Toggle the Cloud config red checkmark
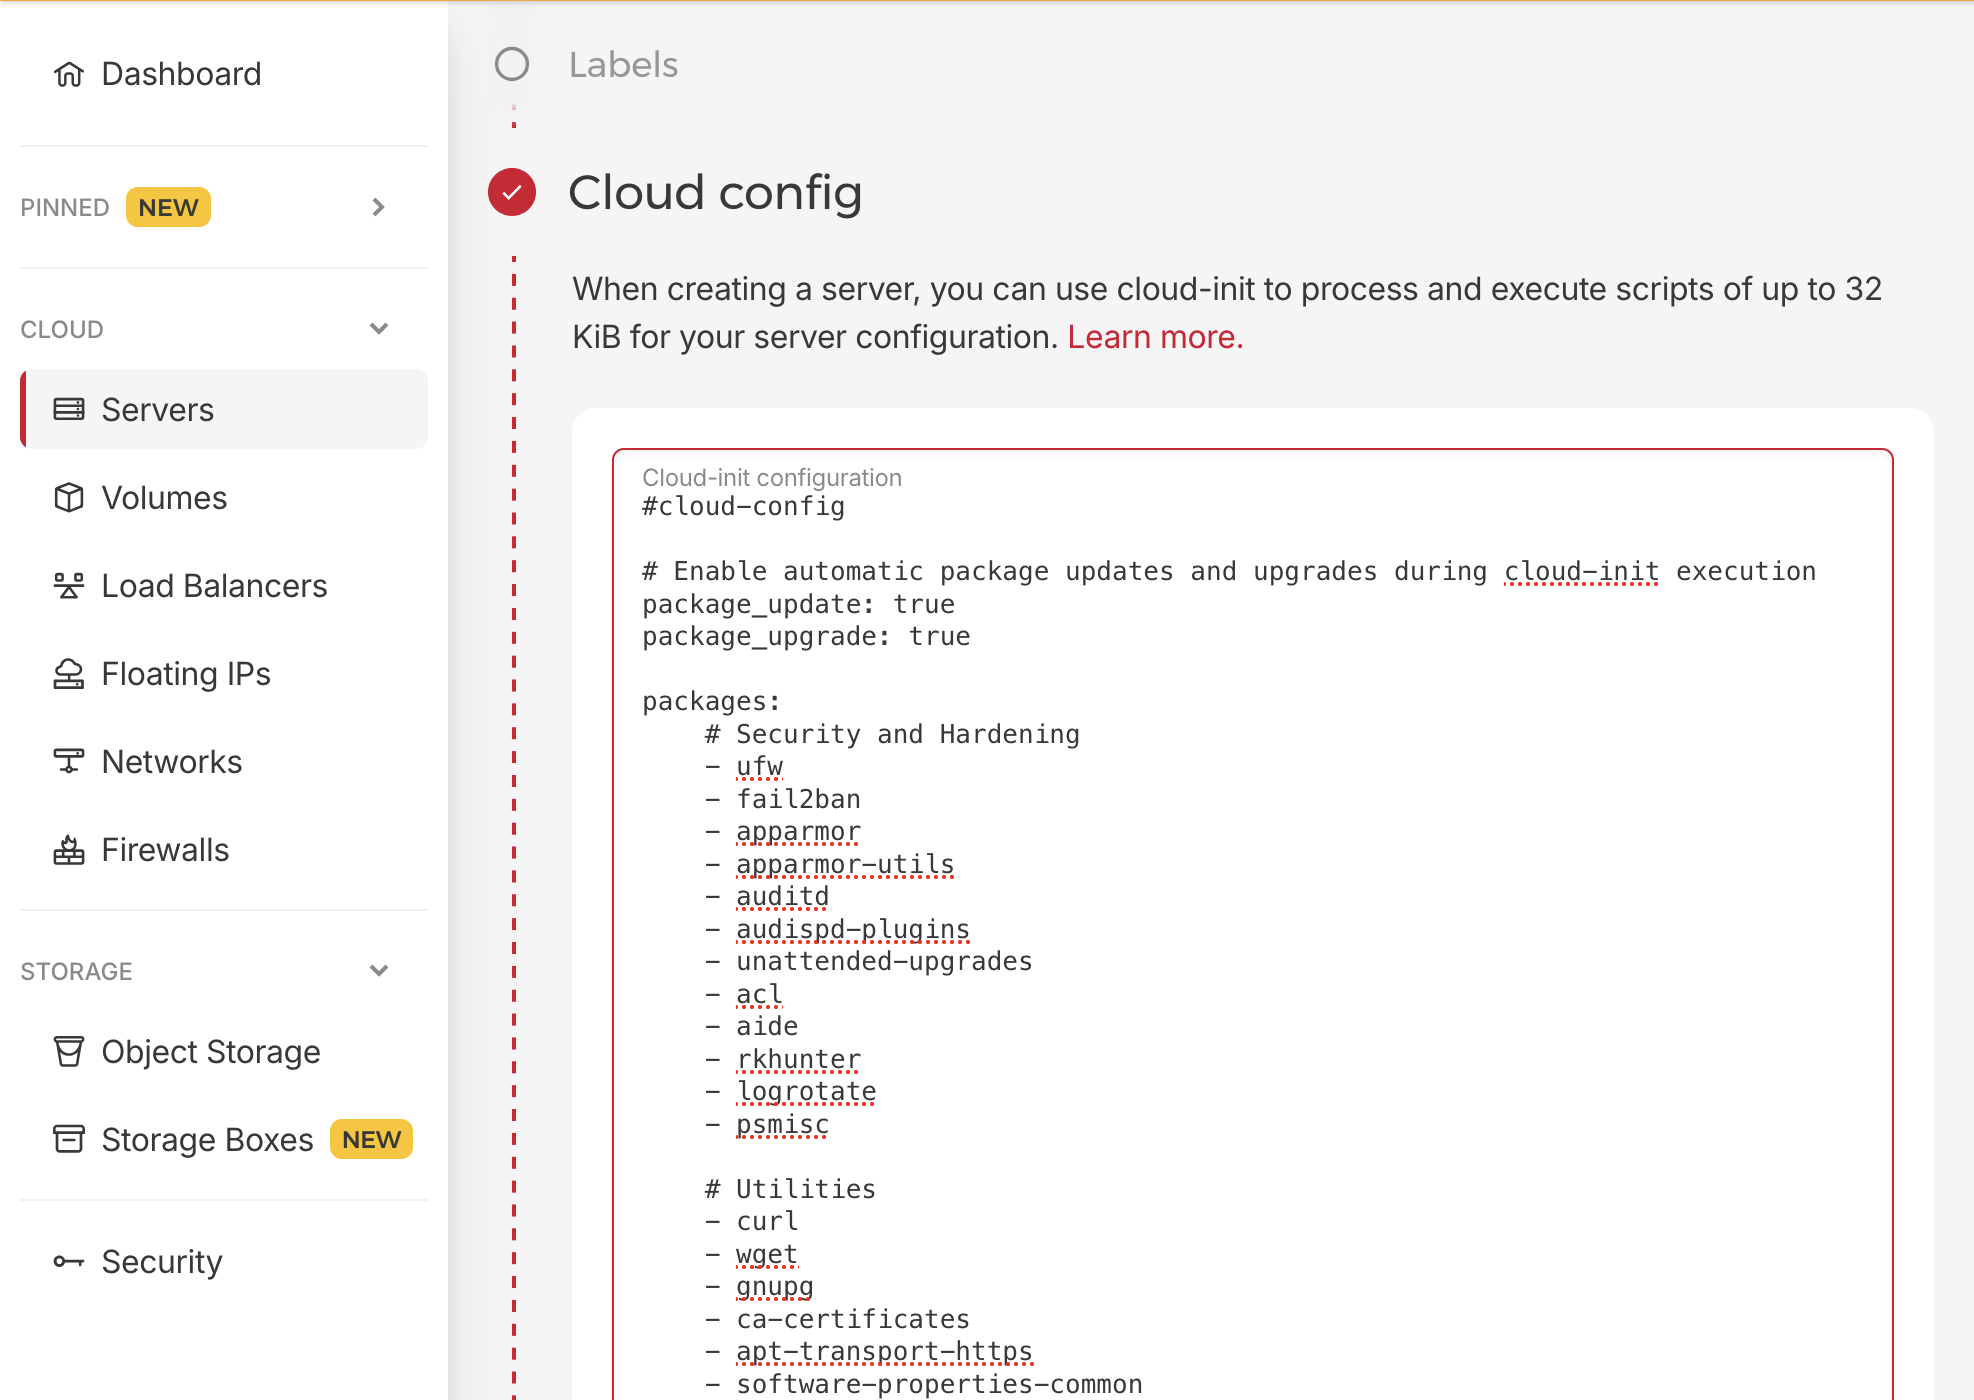The width and height of the screenshot is (1974, 1400). click(512, 192)
